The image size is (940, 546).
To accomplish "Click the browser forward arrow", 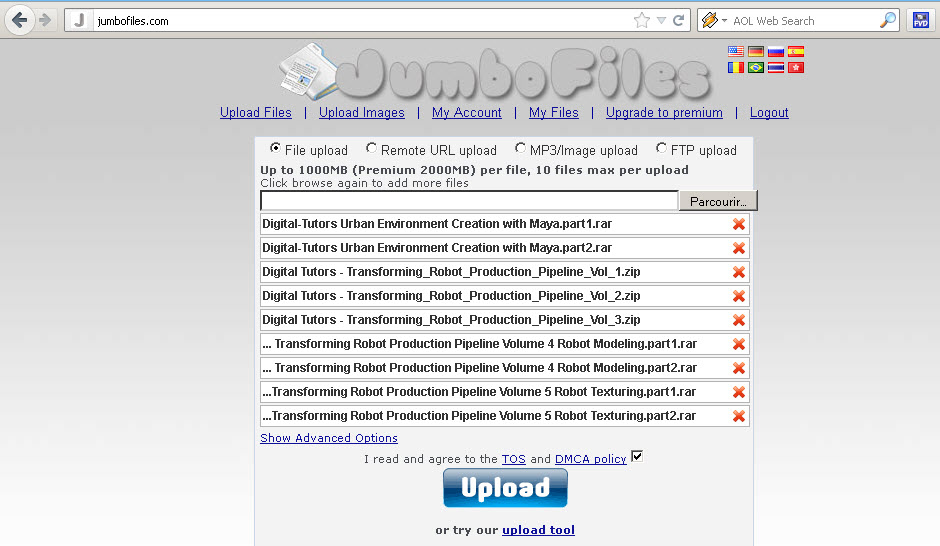I will pyautogui.click(x=45, y=20).
